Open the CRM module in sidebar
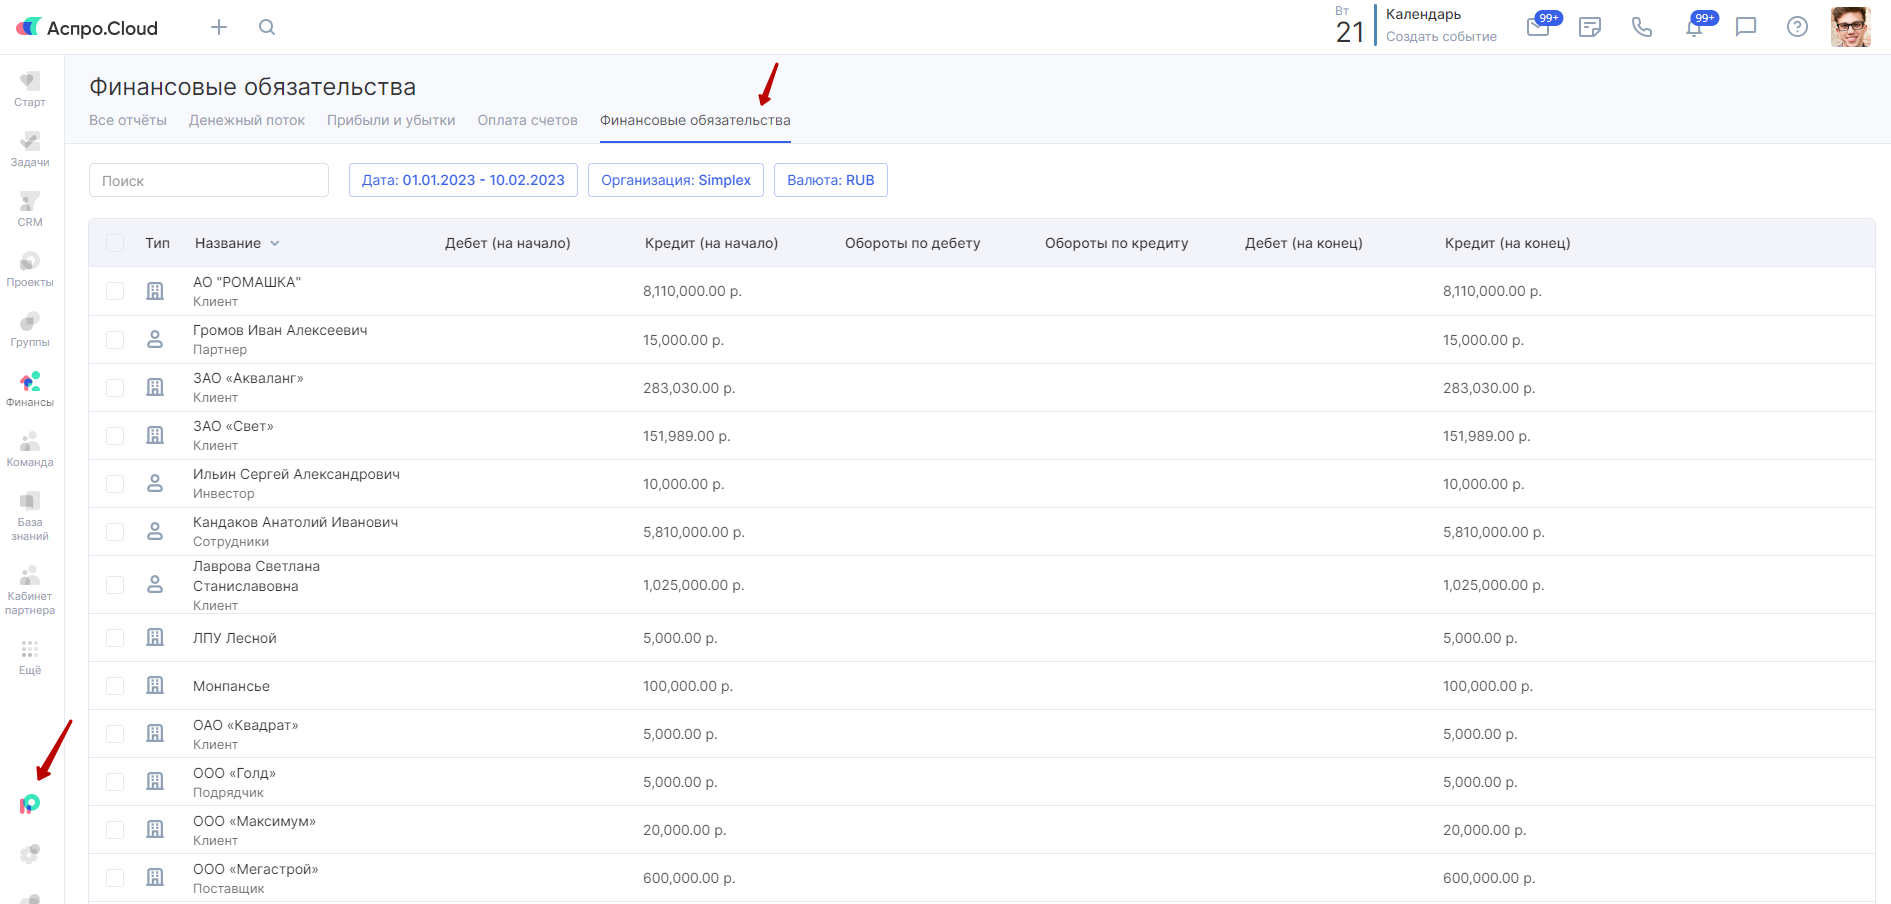The width and height of the screenshot is (1891, 904). coord(30,209)
